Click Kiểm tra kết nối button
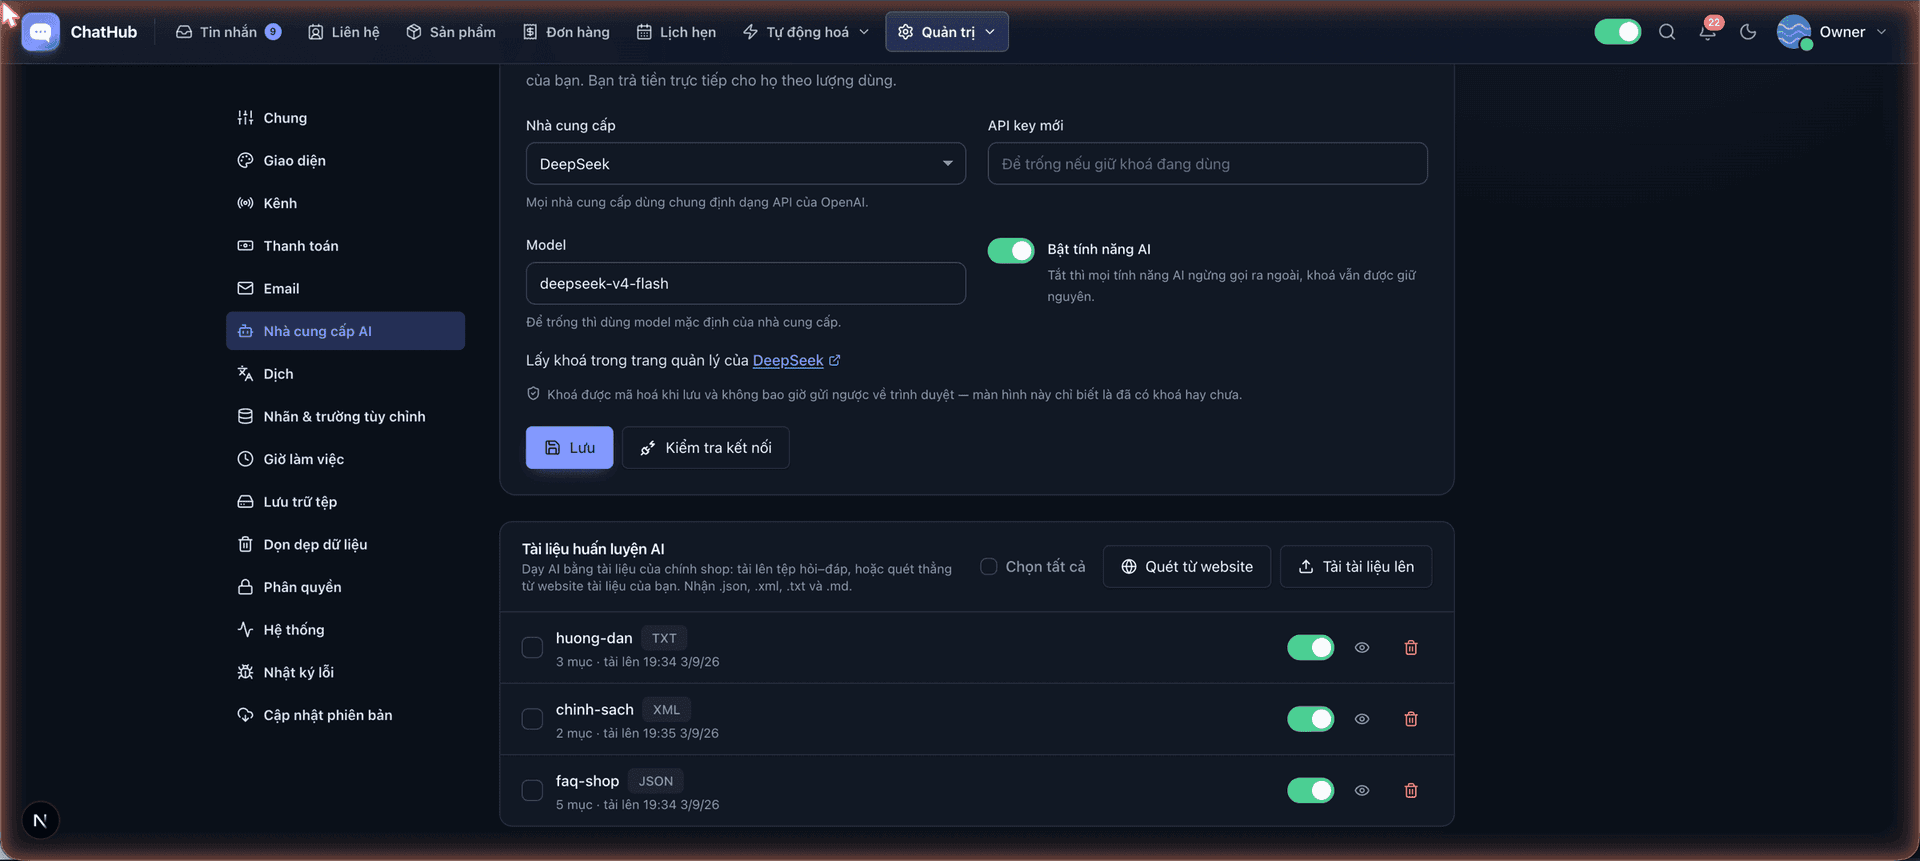Viewport: 1920px width, 861px height. 706,448
